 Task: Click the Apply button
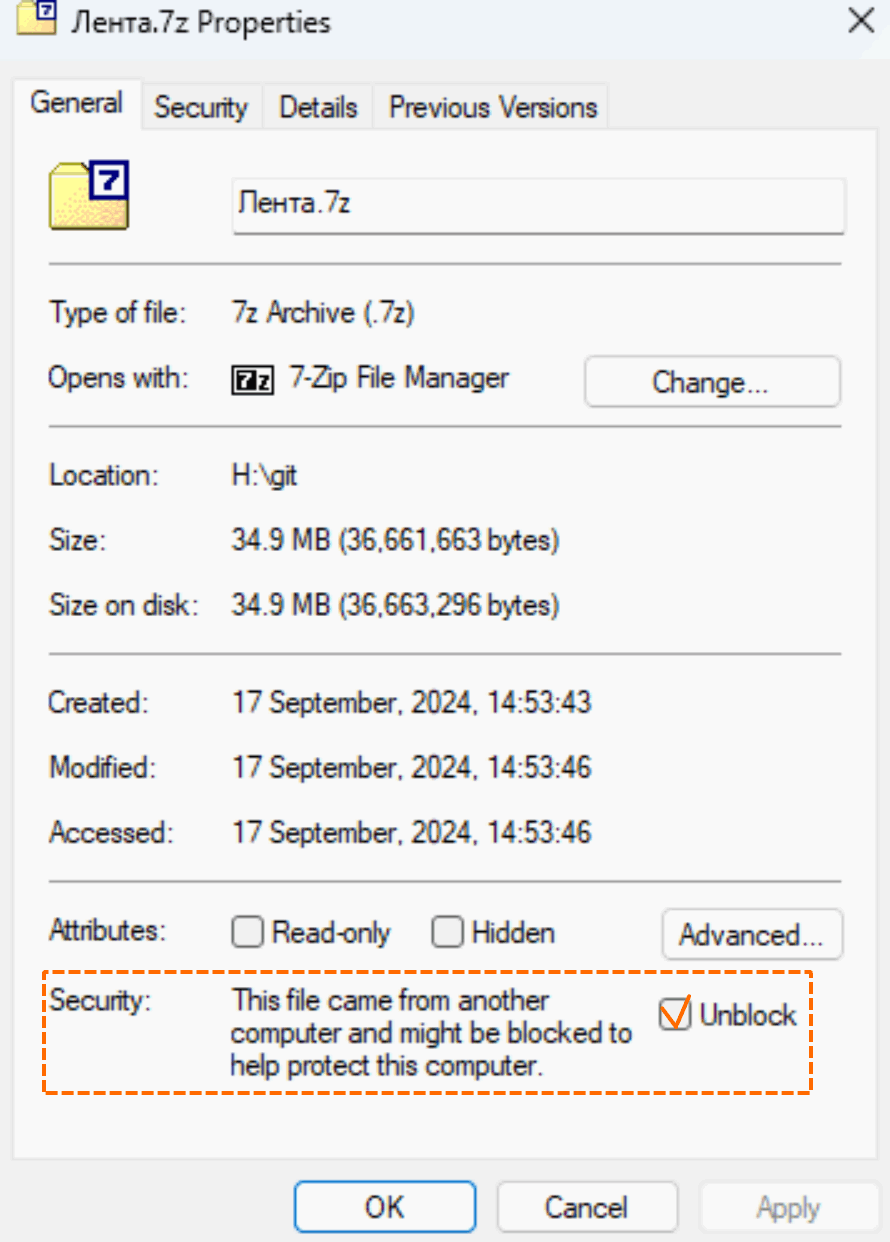(x=788, y=1207)
